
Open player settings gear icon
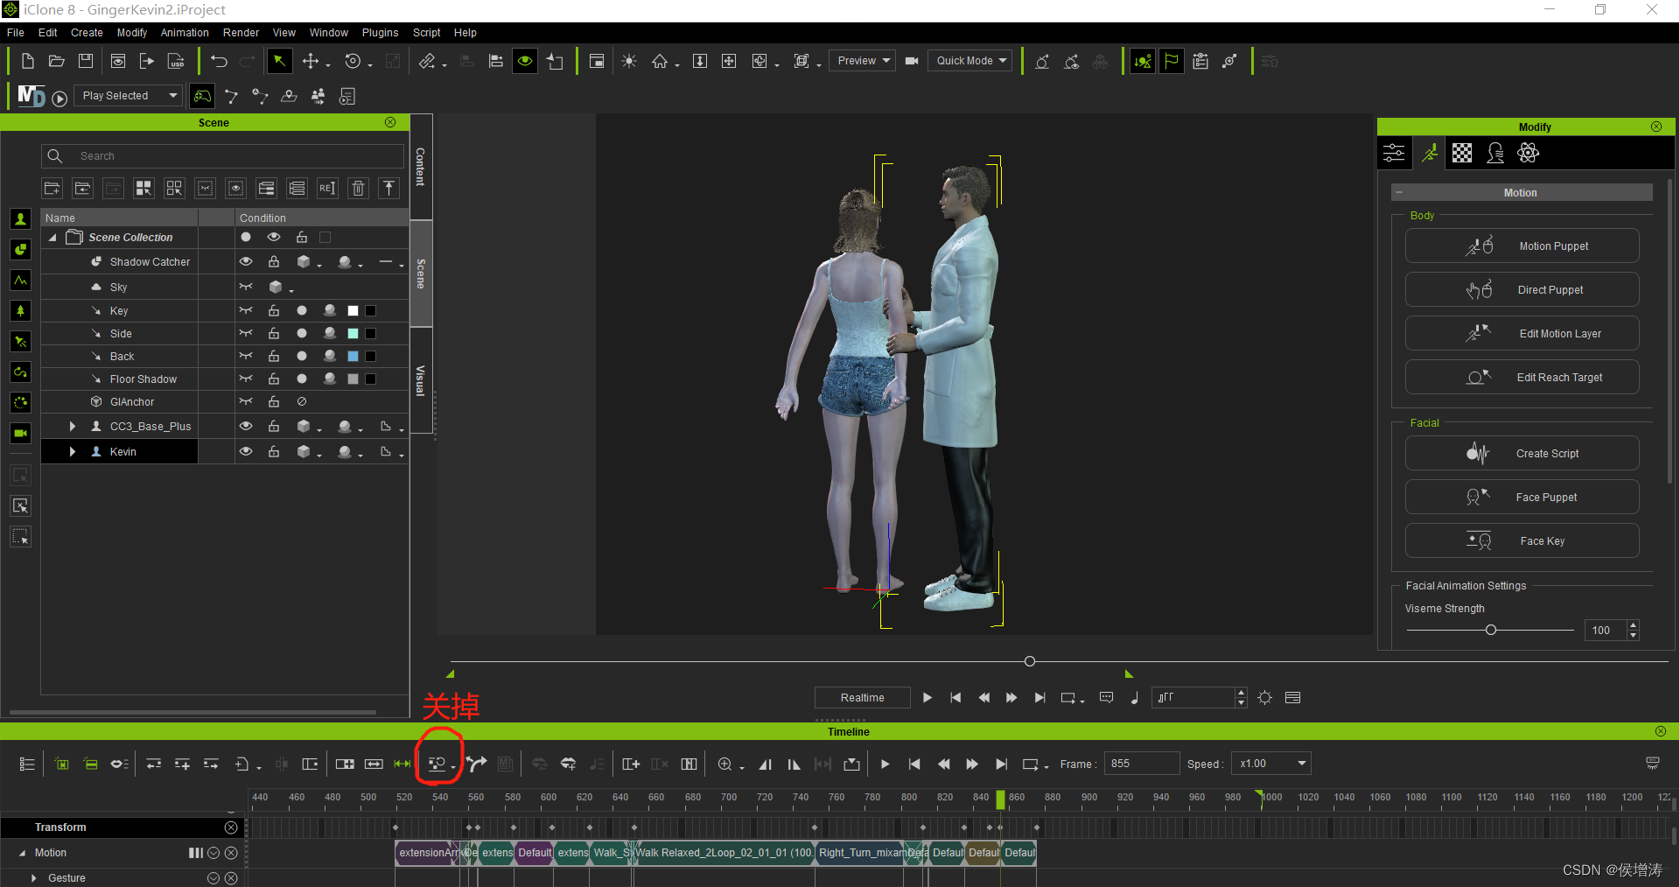(1265, 698)
